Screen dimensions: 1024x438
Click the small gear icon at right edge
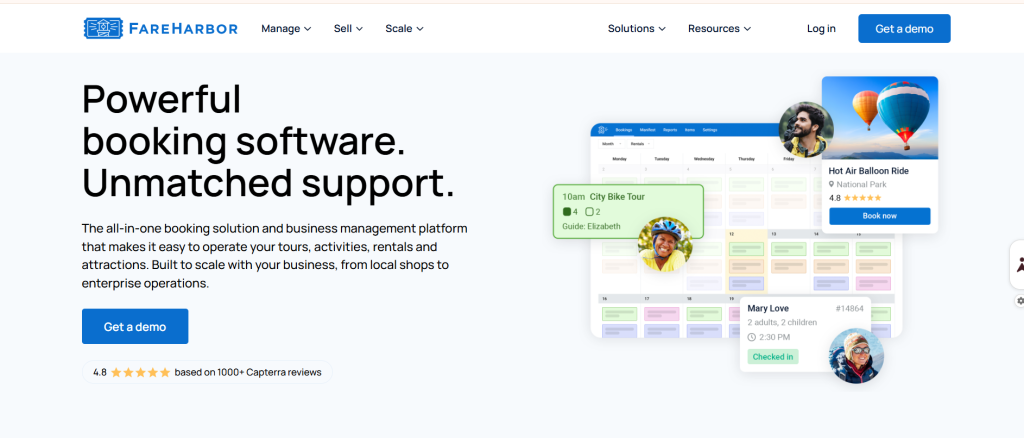coord(1020,301)
